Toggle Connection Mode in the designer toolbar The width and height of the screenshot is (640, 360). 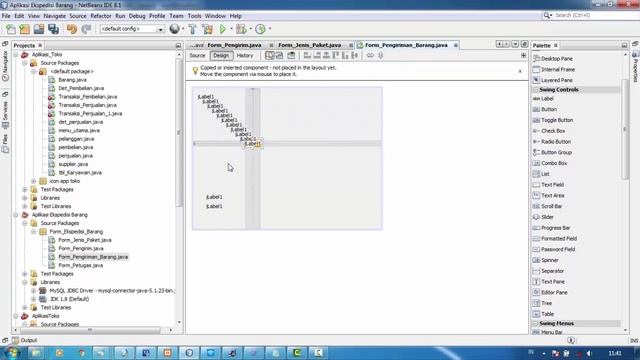pyautogui.click(x=279, y=56)
